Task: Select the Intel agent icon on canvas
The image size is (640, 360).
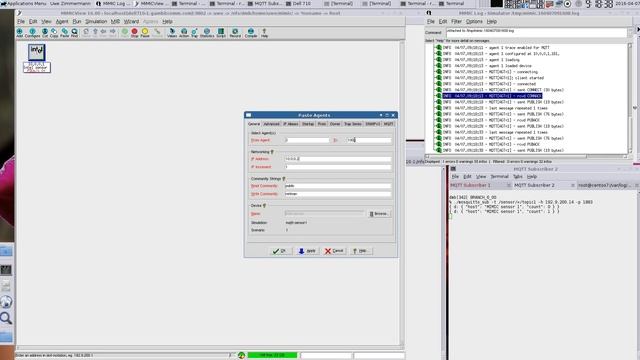Action: tap(37, 52)
